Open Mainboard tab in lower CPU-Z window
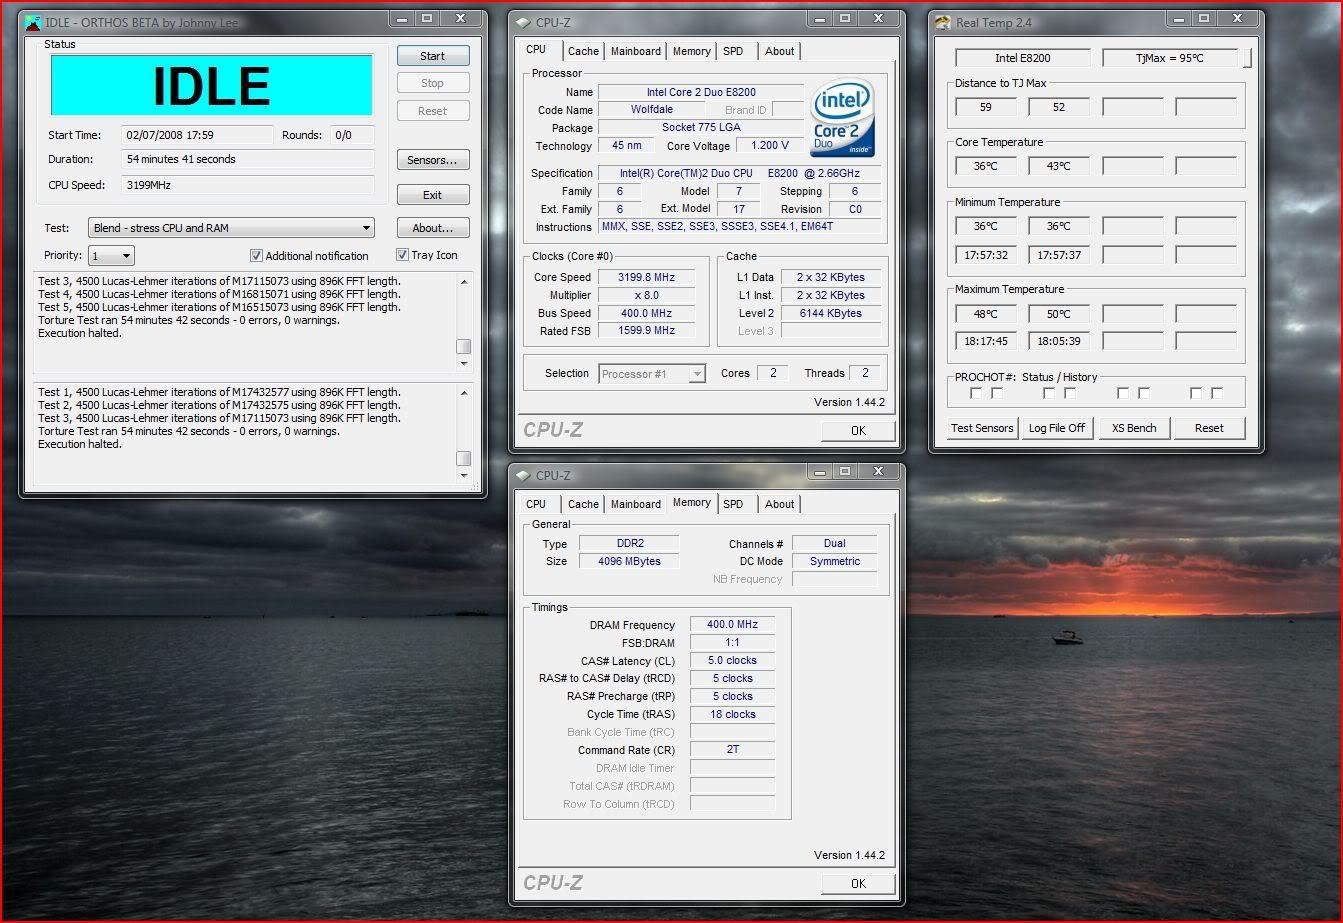The image size is (1343, 923). (636, 504)
